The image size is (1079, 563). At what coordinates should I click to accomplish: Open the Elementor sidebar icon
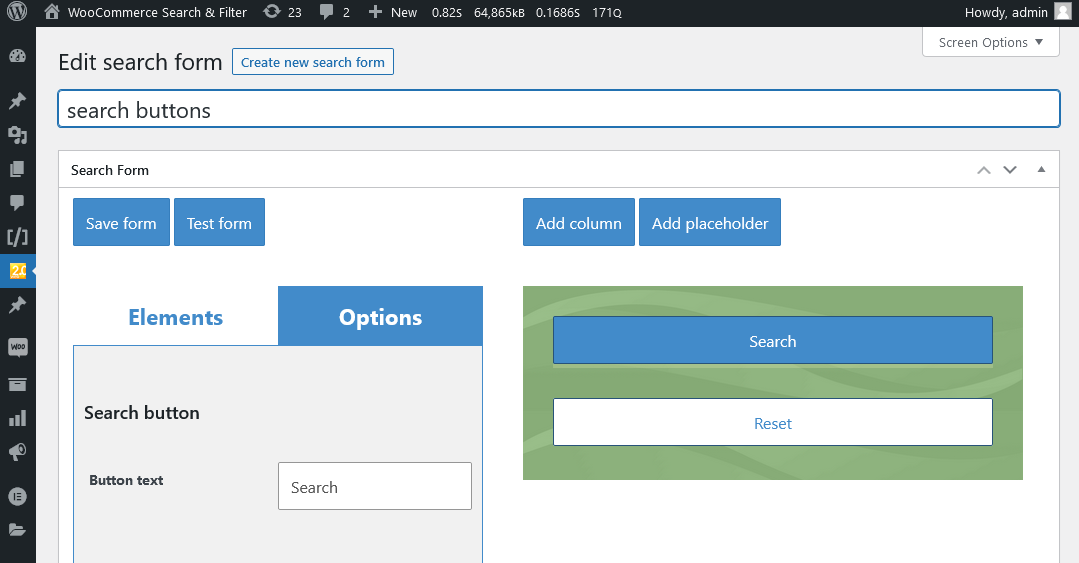(x=17, y=496)
